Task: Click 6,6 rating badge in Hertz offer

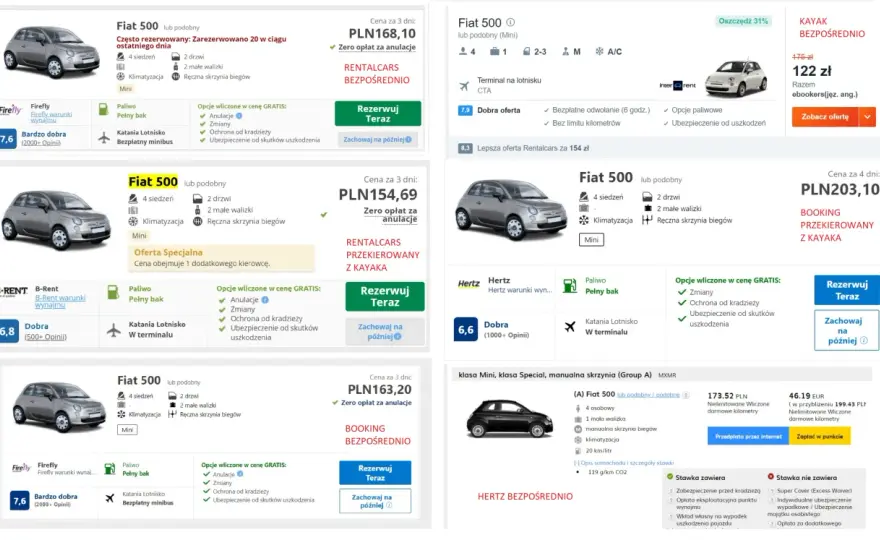Action: coord(466,330)
